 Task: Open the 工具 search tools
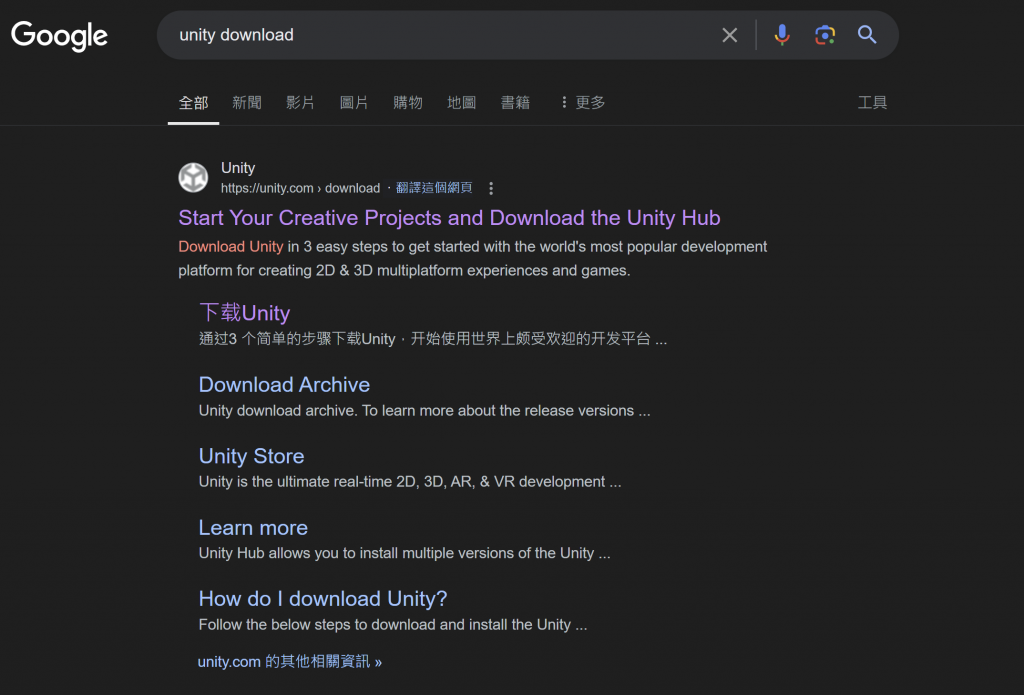(872, 103)
